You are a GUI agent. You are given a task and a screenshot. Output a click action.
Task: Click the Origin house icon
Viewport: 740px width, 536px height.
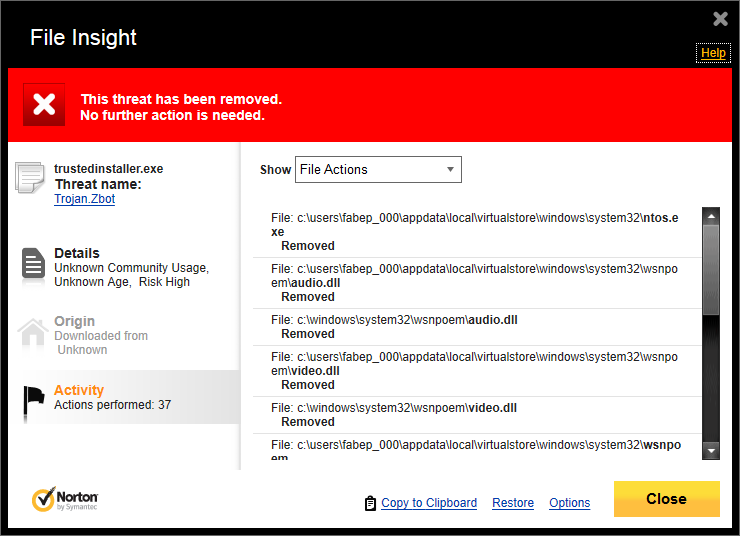click(33, 334)
